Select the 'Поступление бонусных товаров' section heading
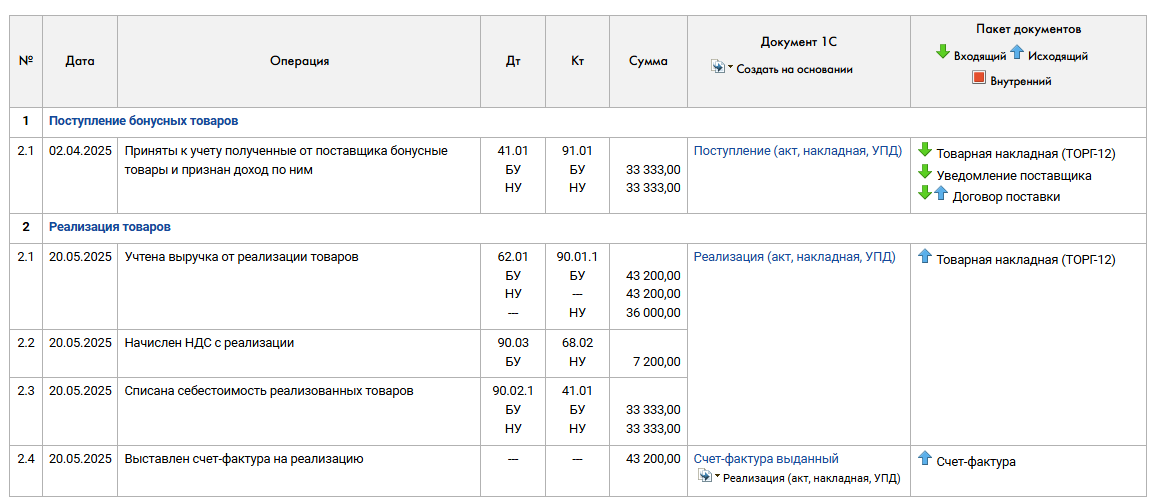This screenshot has width=1158, height=504. coord(143,121)
